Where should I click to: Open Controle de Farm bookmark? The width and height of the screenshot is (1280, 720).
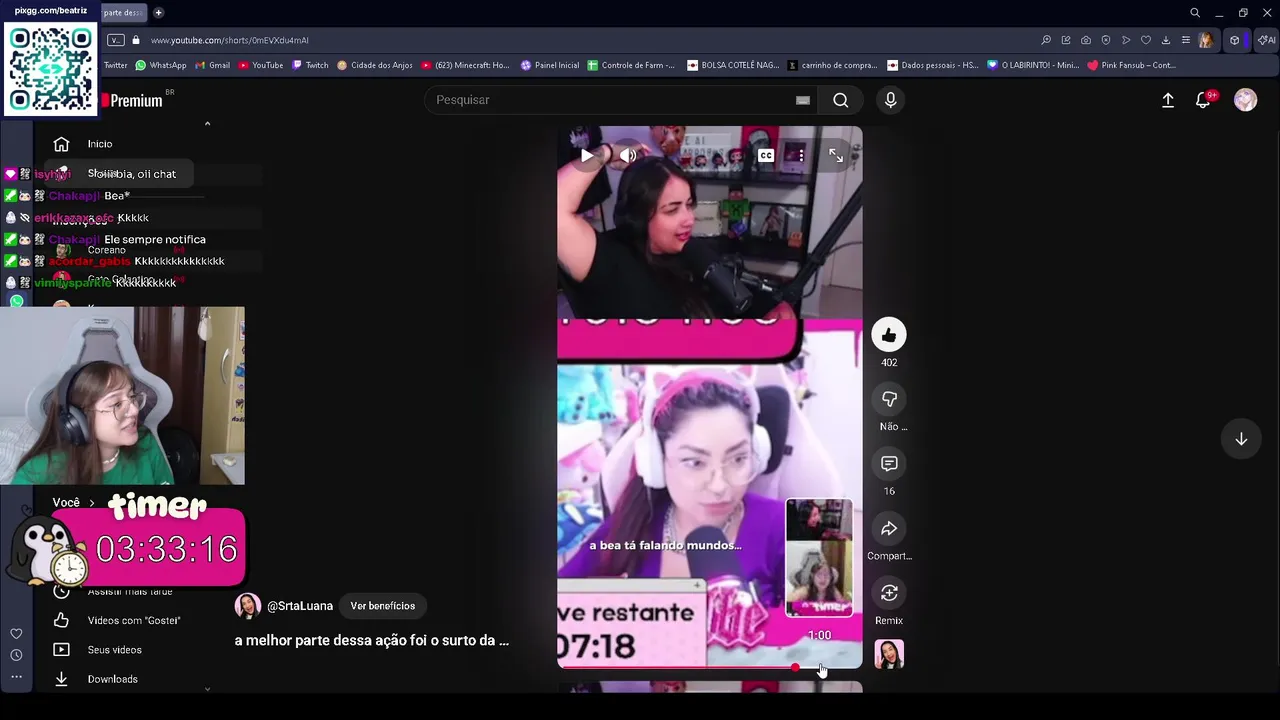631,65
